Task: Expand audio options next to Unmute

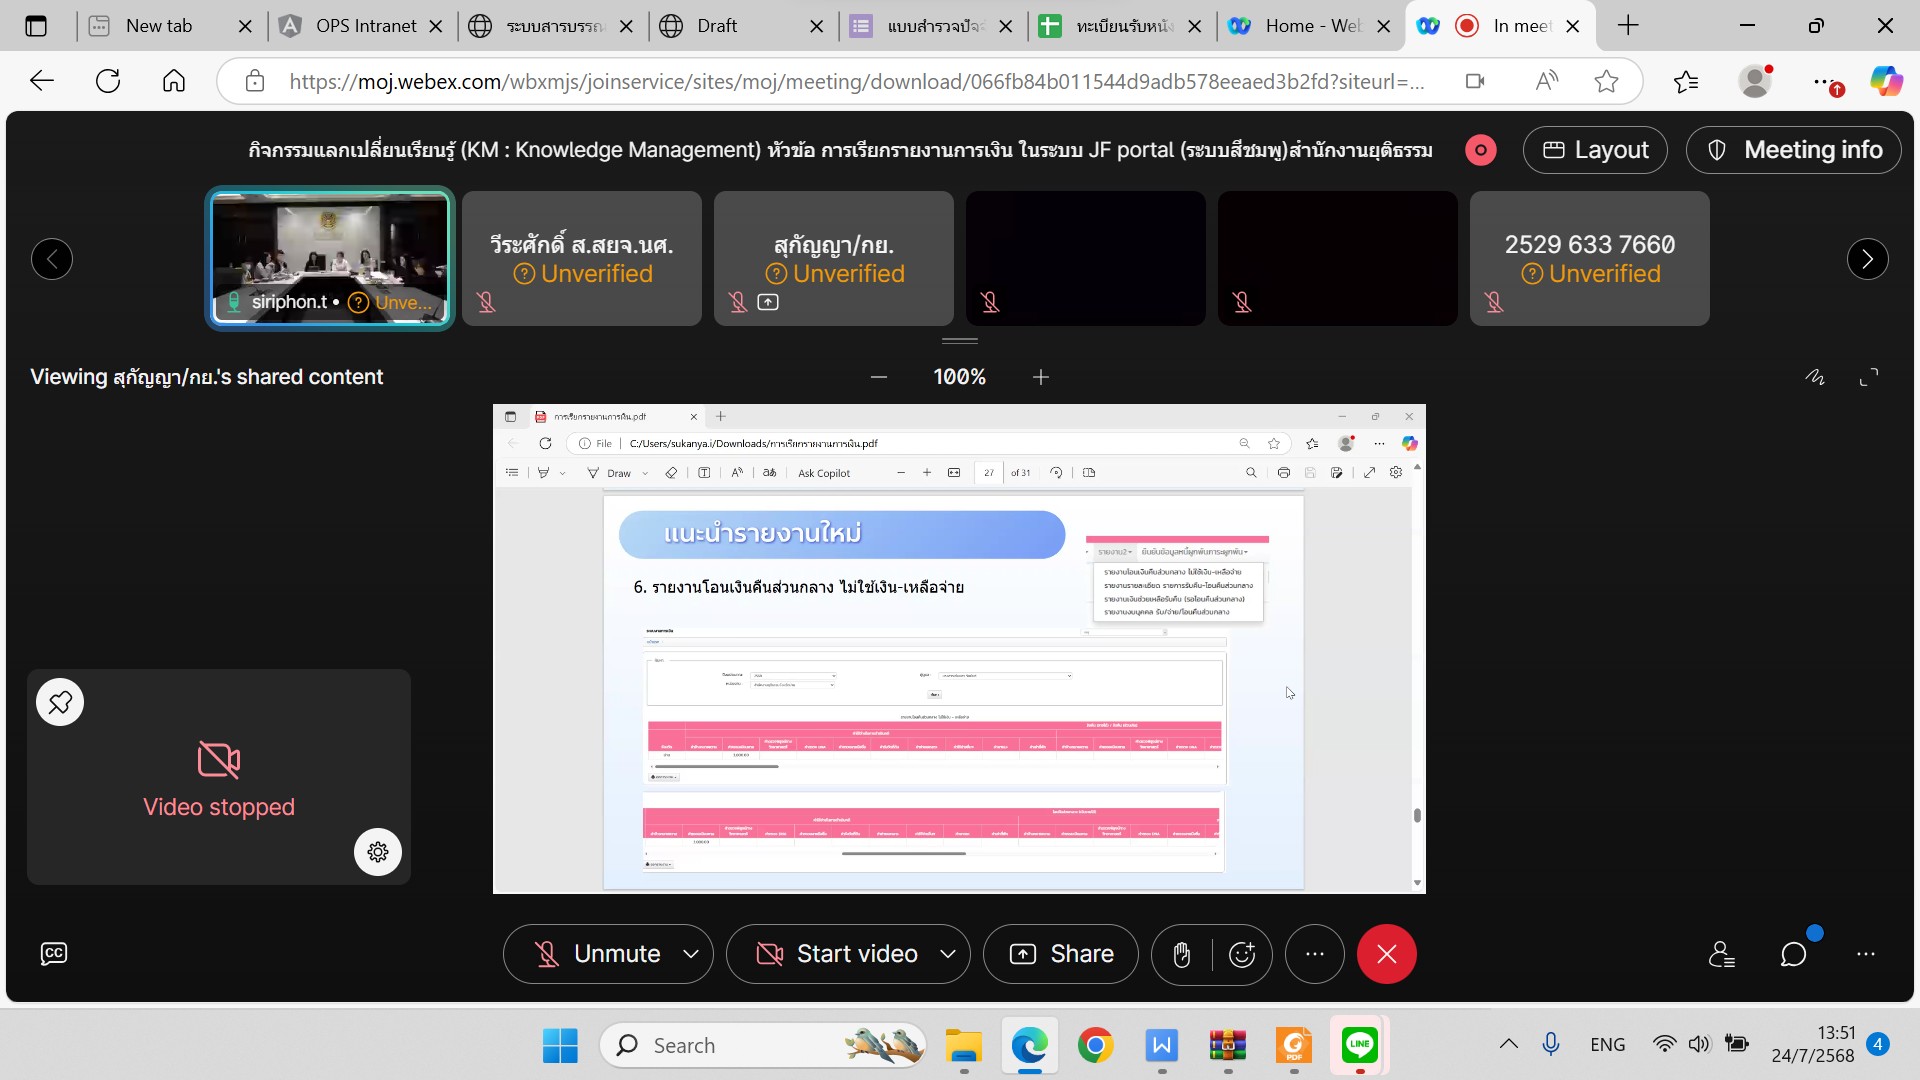Action: coord(691,954)
